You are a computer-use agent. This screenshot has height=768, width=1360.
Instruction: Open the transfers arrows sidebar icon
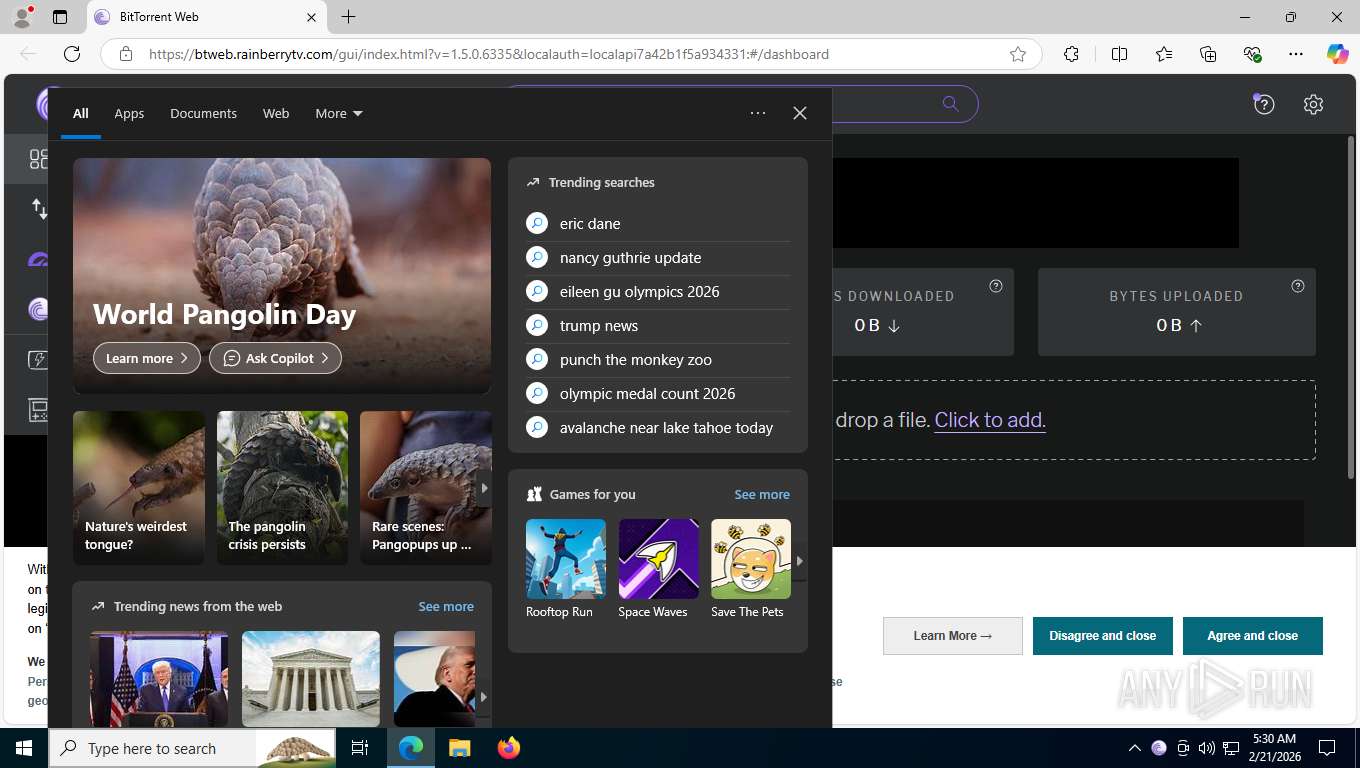click(39, 208)
